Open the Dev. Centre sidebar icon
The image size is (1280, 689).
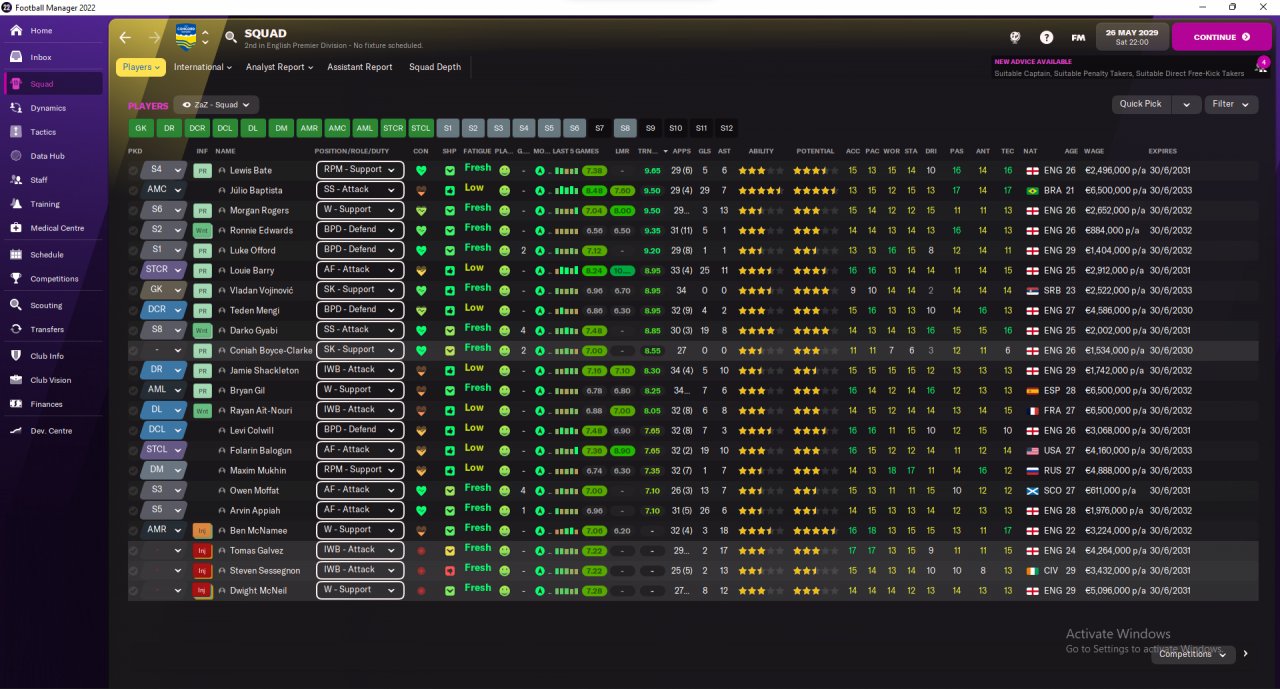[x=15, y=431]
